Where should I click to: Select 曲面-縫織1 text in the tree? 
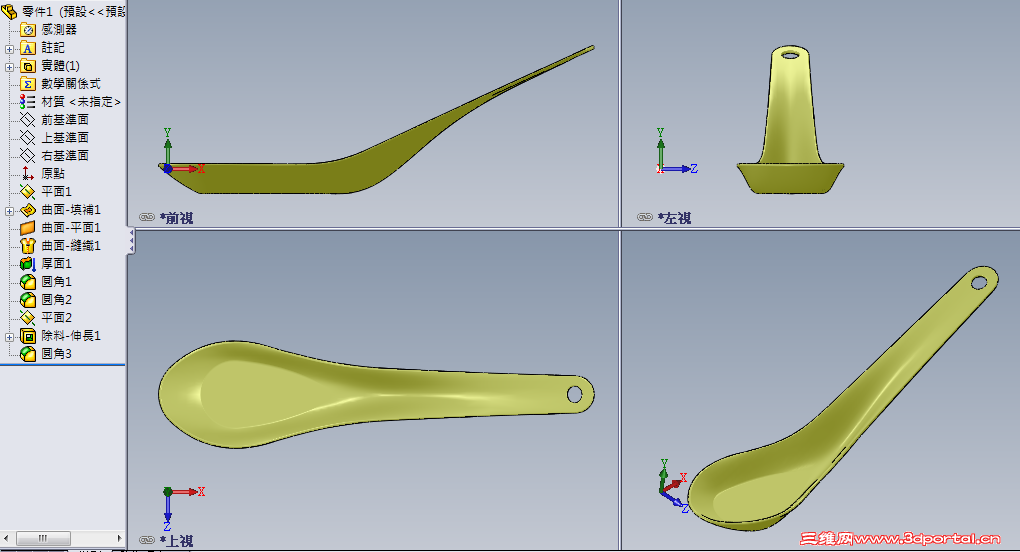click(71, 246)
